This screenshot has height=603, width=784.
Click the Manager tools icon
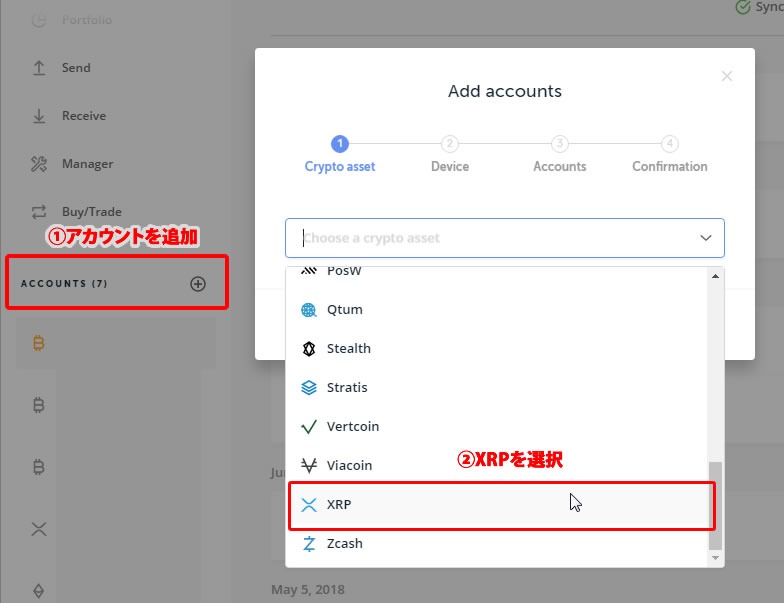[39, 164]
